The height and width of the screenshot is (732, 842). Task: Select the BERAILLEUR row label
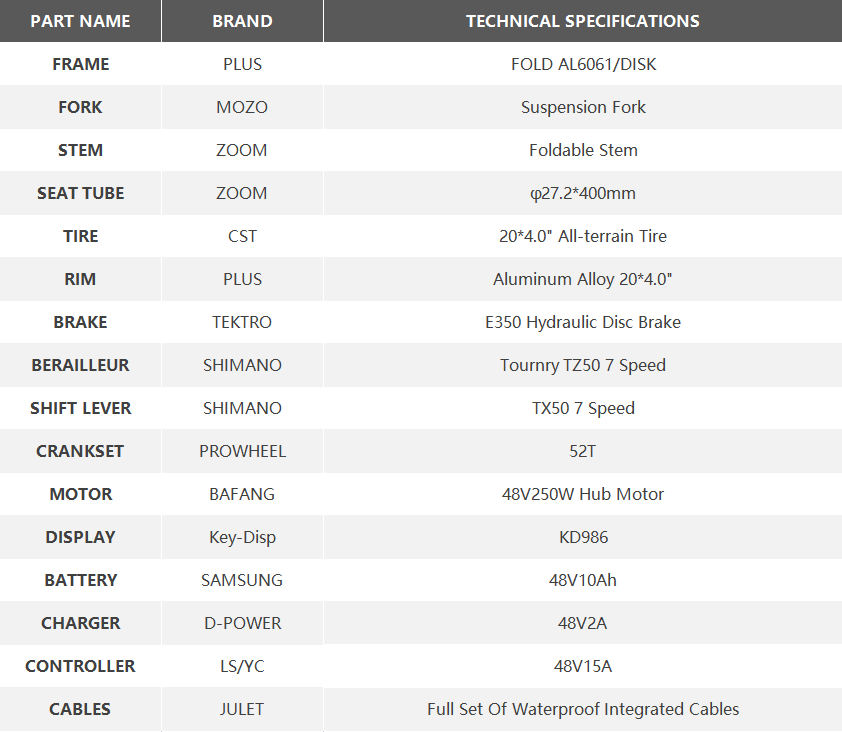80,365
